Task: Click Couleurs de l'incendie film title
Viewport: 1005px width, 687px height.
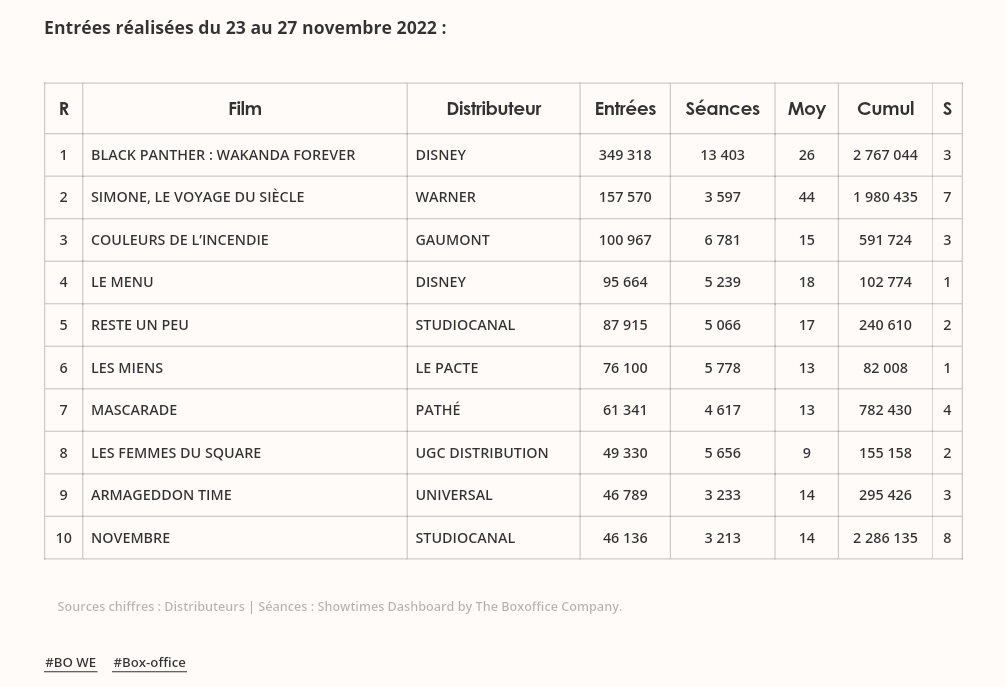Action: click(x=180, y=240)
